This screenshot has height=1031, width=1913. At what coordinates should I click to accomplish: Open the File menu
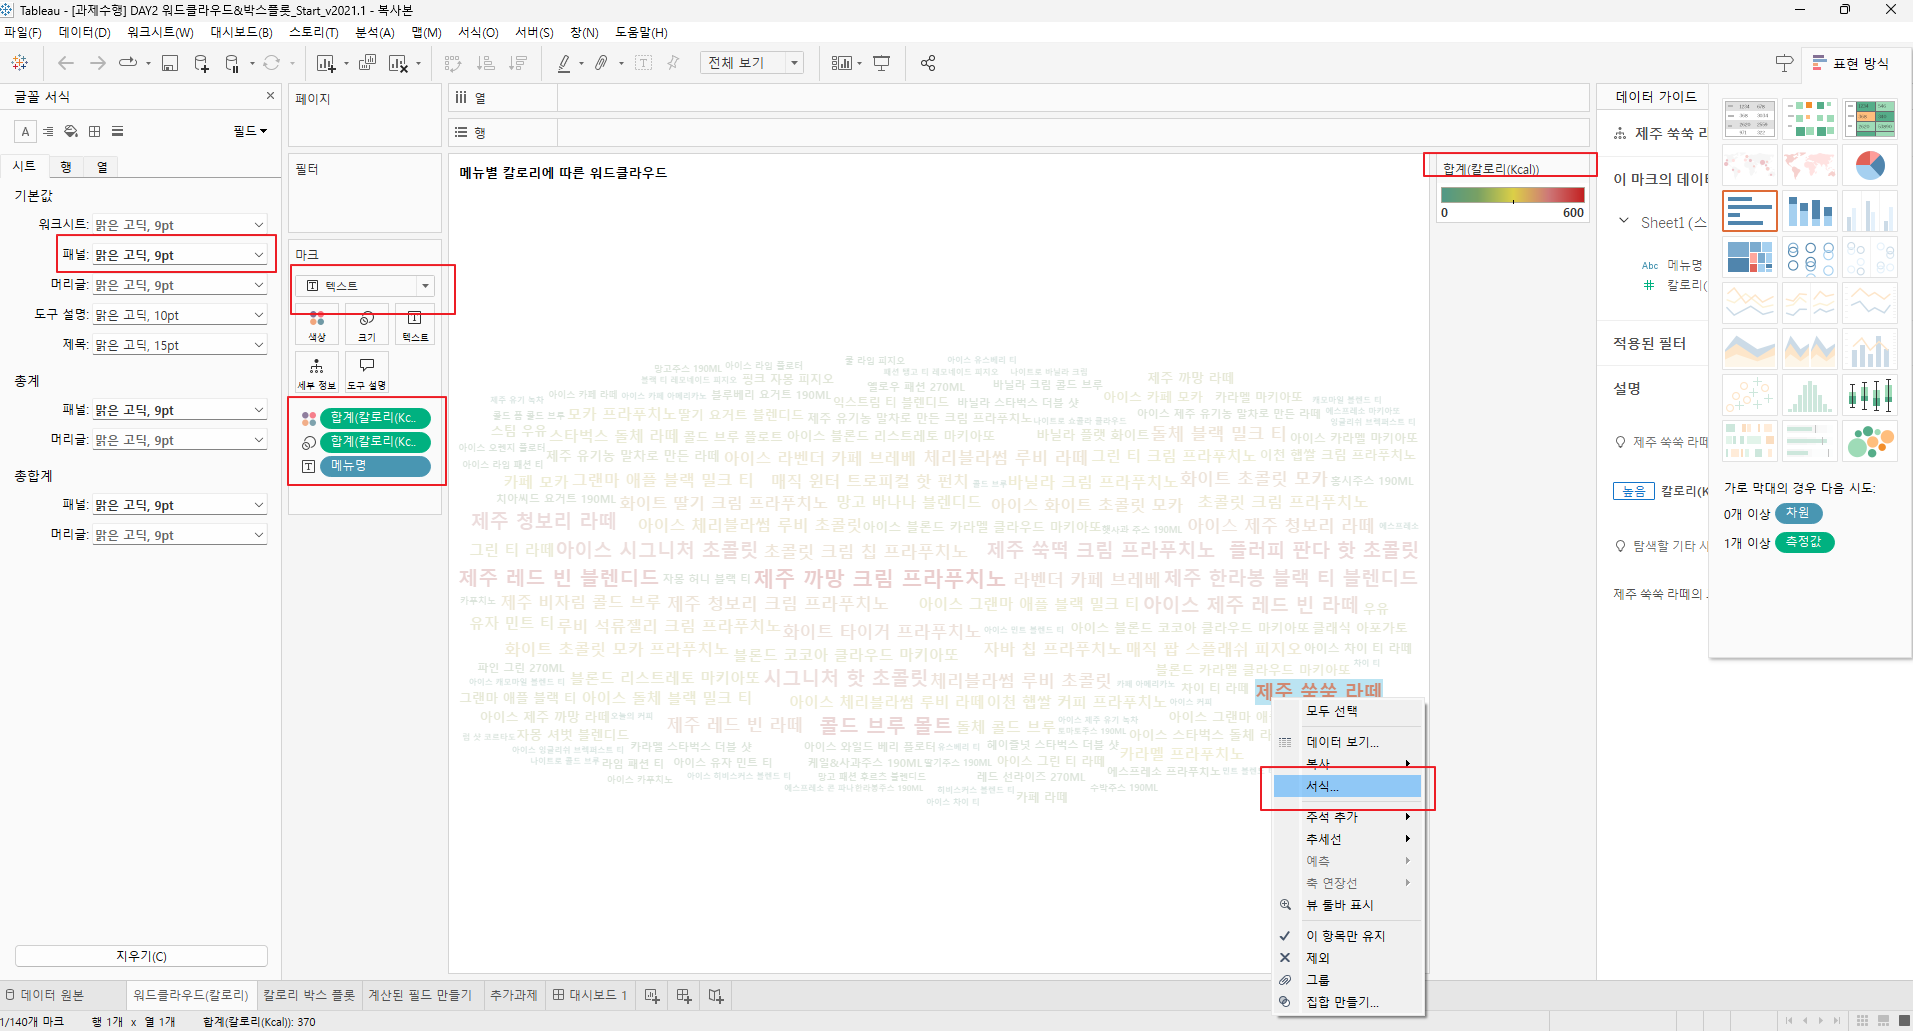pyautogui.click(x=23, y=32)
